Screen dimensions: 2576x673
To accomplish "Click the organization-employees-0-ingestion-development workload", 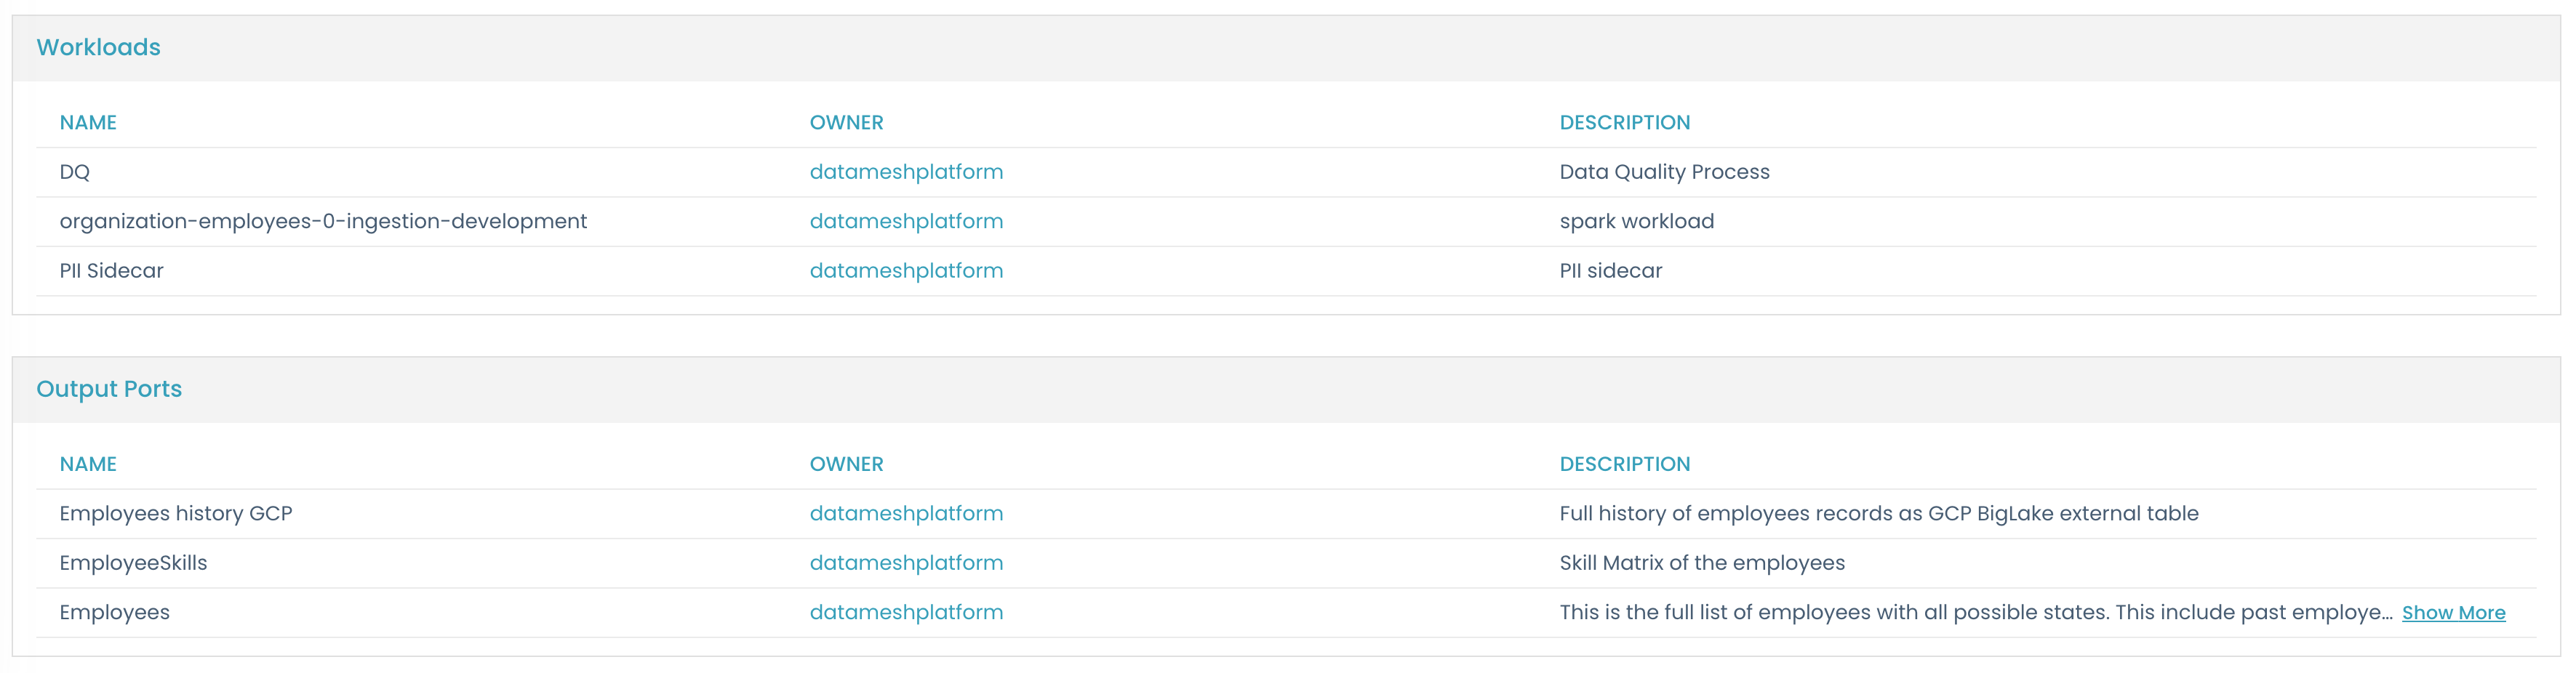I will point(323,221).
